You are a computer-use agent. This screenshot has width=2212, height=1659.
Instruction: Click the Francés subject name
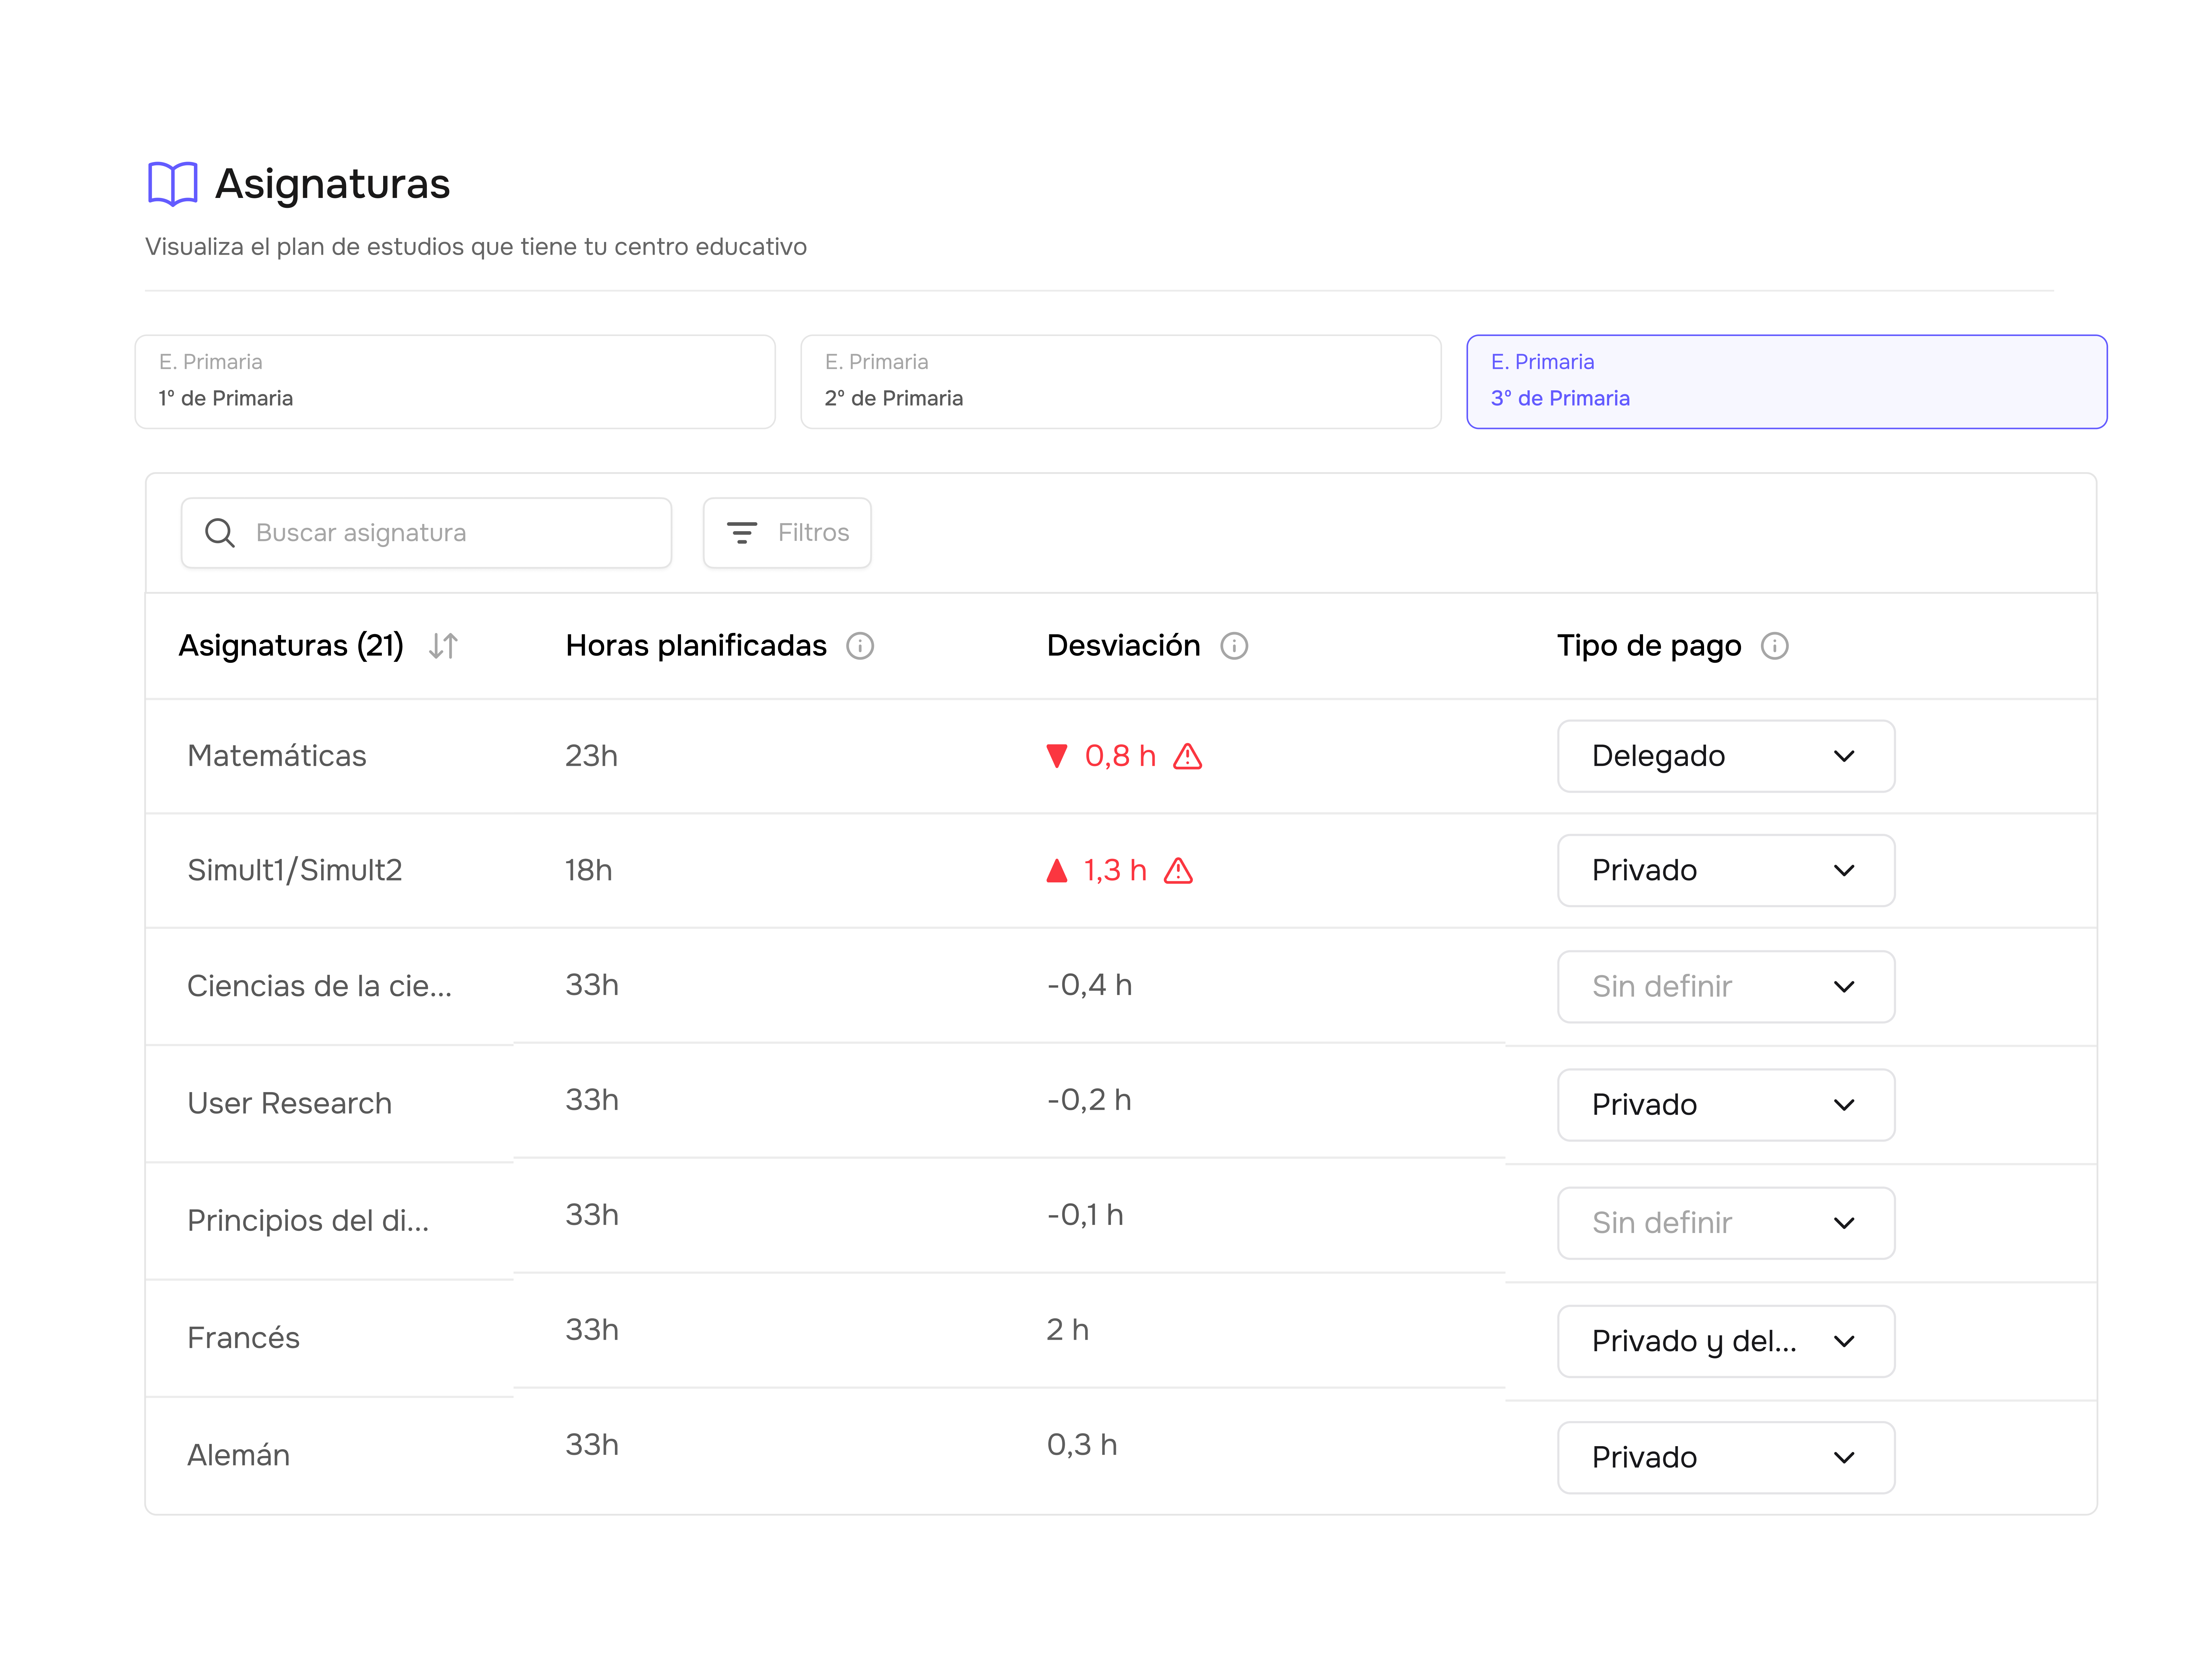(244, 1338)
